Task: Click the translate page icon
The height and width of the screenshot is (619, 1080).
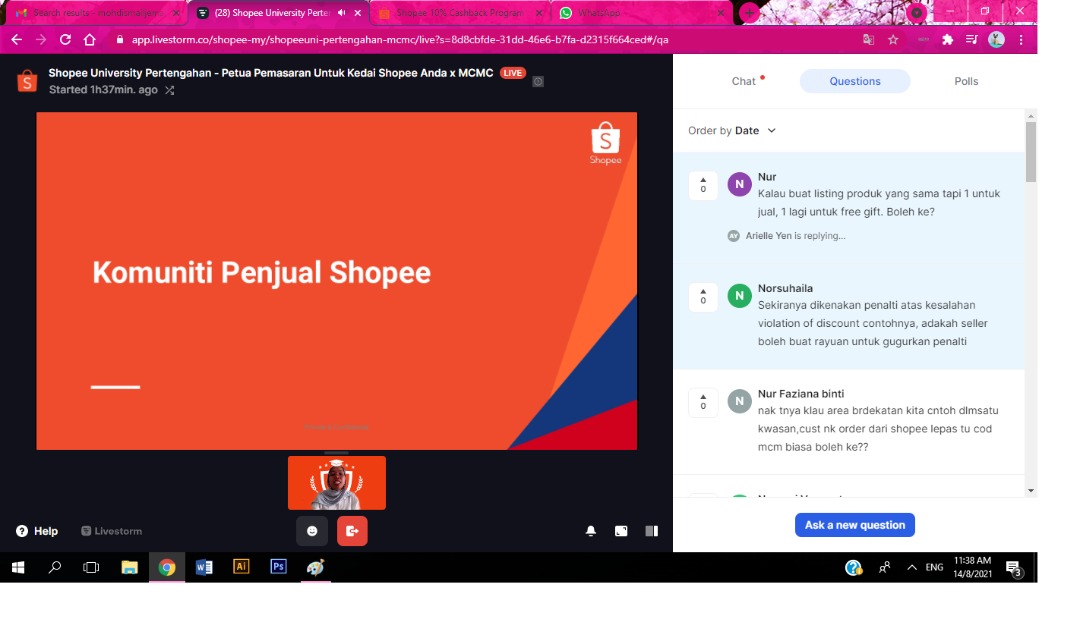Action: coord(869,40)
